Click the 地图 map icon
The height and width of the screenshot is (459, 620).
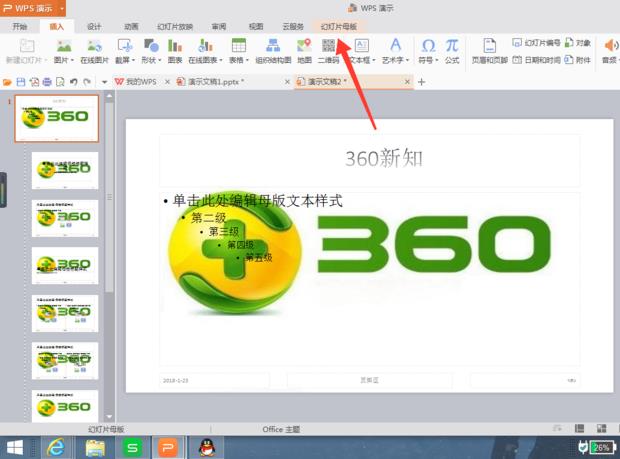pyautogui.click(x=304, y=46)
